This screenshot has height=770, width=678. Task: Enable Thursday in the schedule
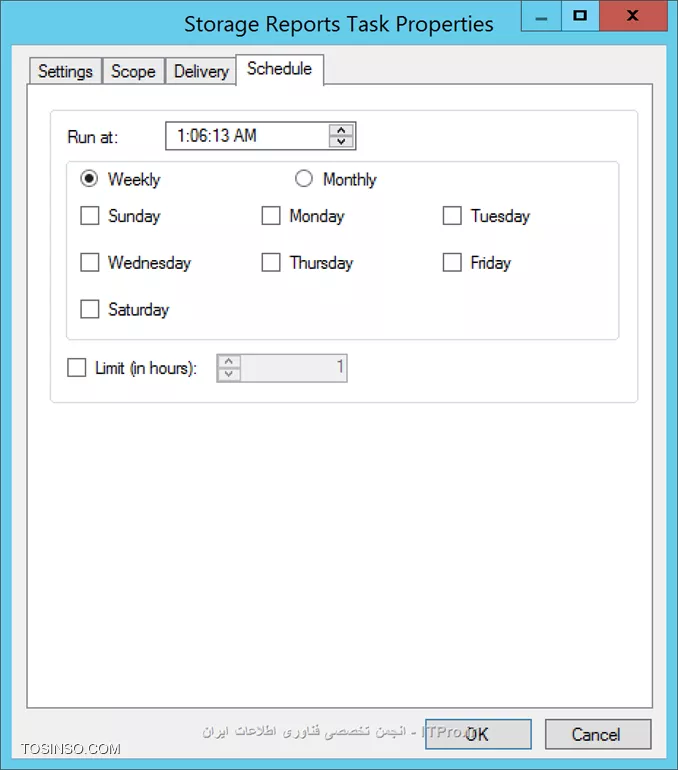(x=271, y=263)
